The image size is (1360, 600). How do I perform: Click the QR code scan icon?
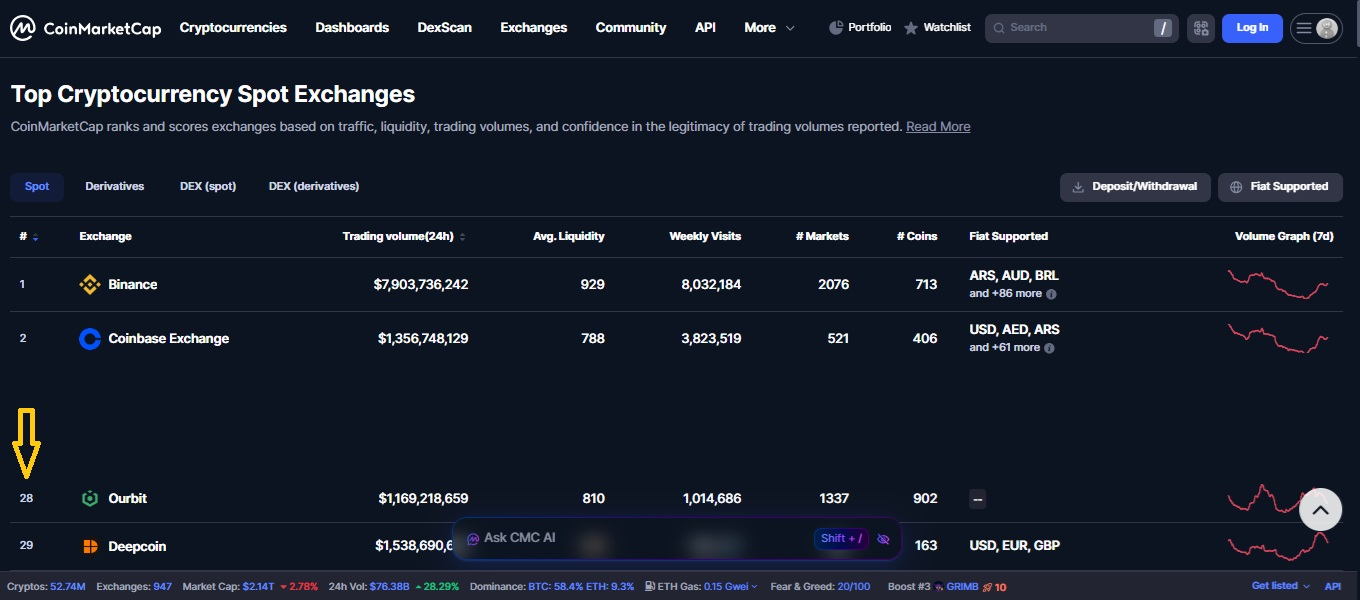click(x=1201, y=28)
